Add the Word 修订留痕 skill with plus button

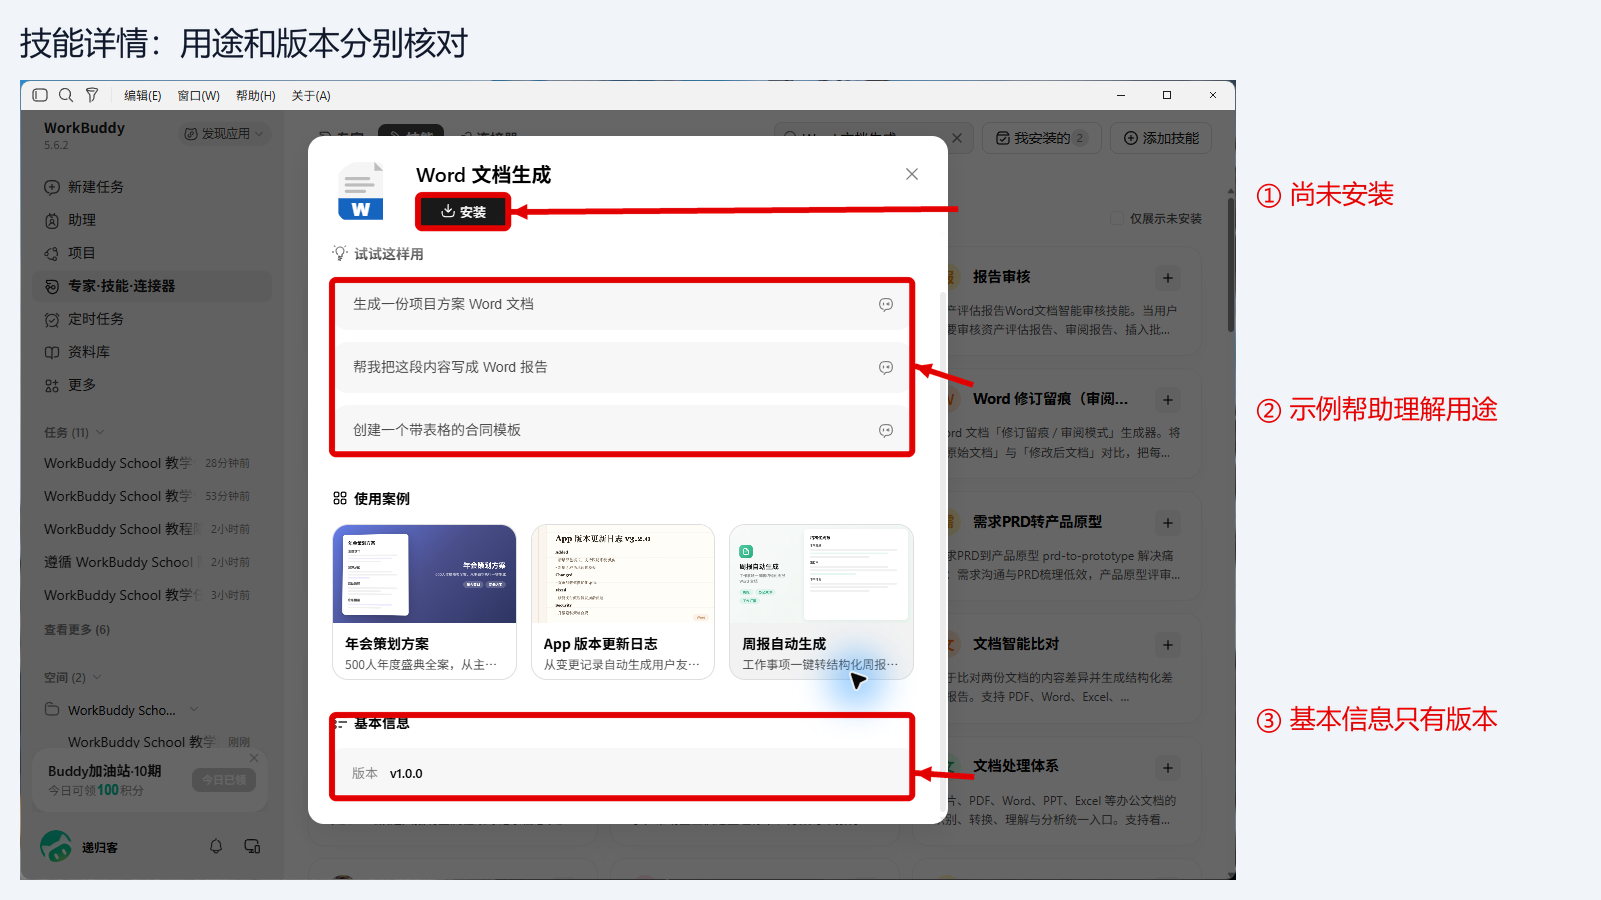1168,400
